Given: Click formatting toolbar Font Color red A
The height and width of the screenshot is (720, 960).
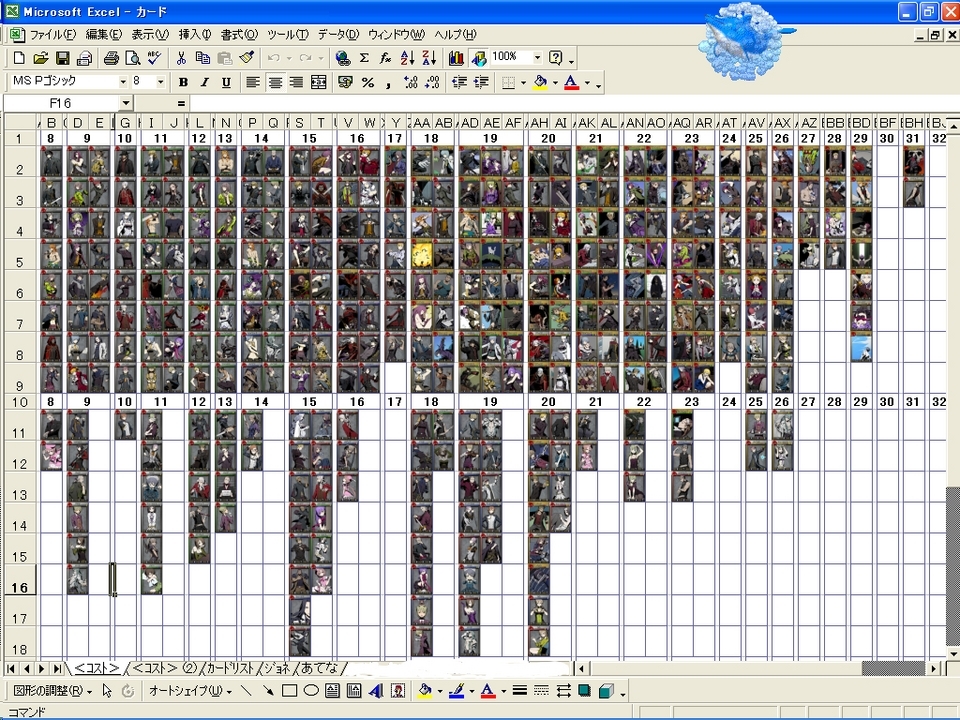Looking at the screenshot, I should 571,82.
